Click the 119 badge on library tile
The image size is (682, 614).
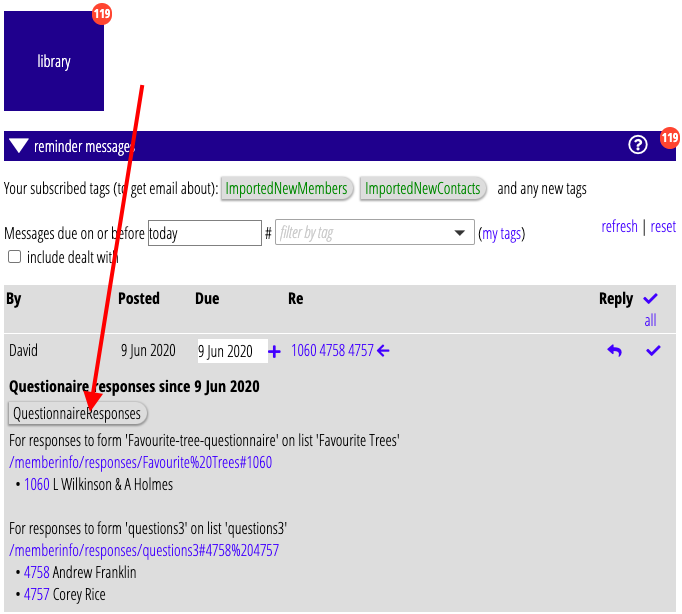(x=102, y=14)
